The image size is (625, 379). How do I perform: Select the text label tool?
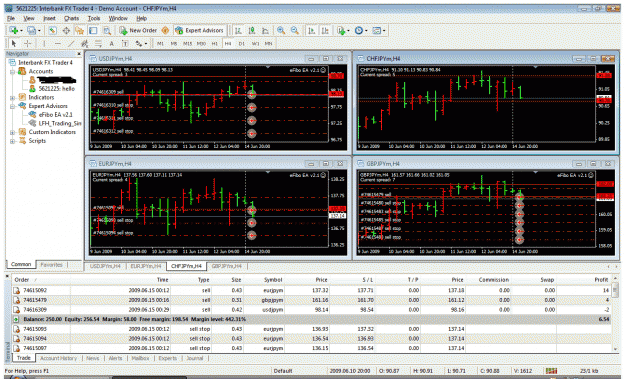[125, 43]
